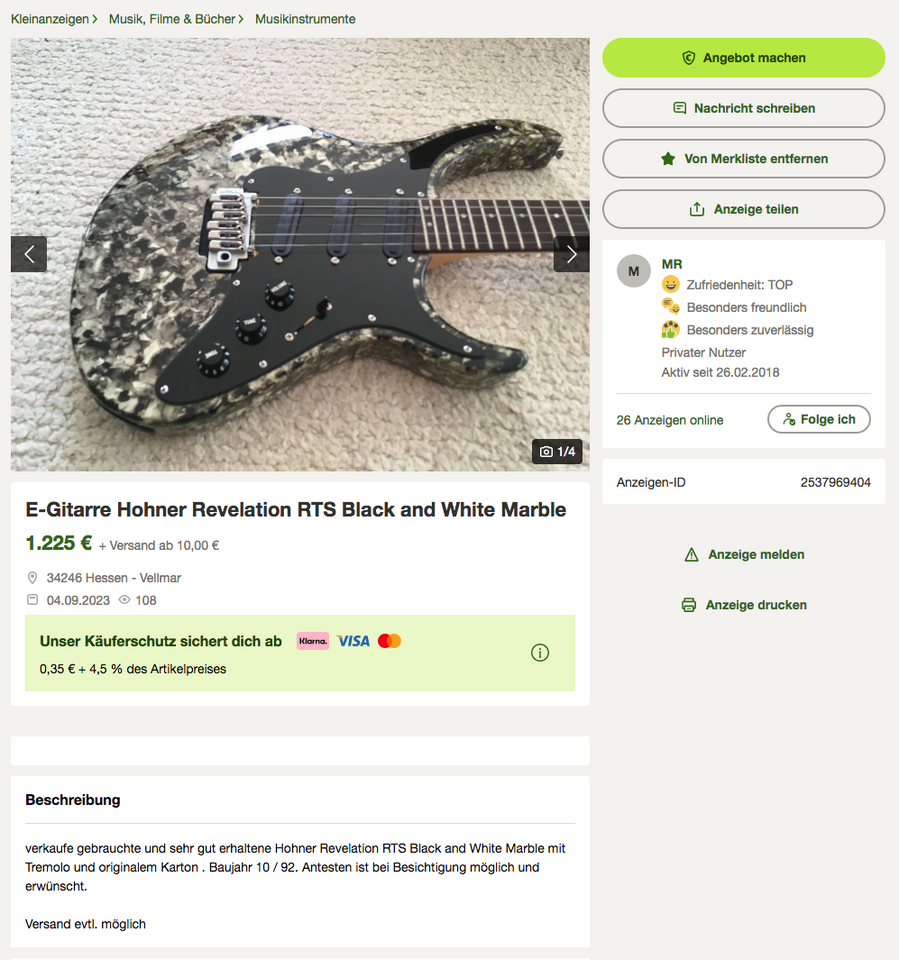Report the ad via Anzeige melden
Screen dimensions: 899x960
[744, 555]
